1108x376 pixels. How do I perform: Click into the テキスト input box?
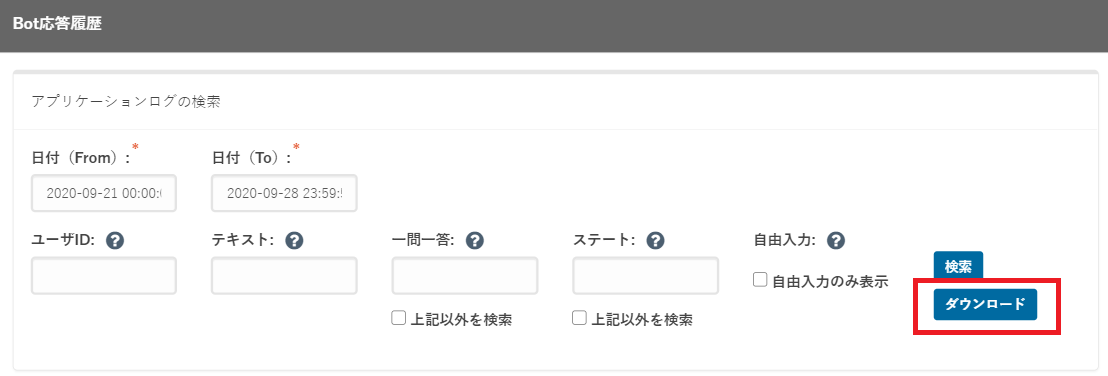(284, 276)
